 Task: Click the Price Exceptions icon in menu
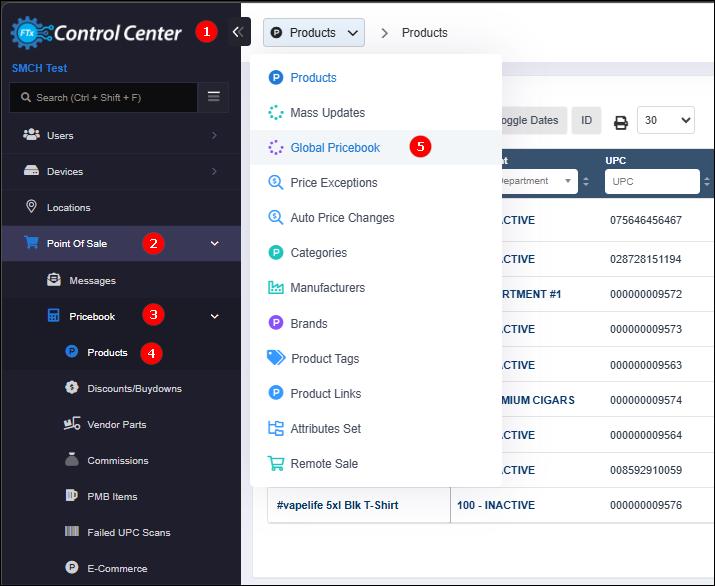(276, 183)
